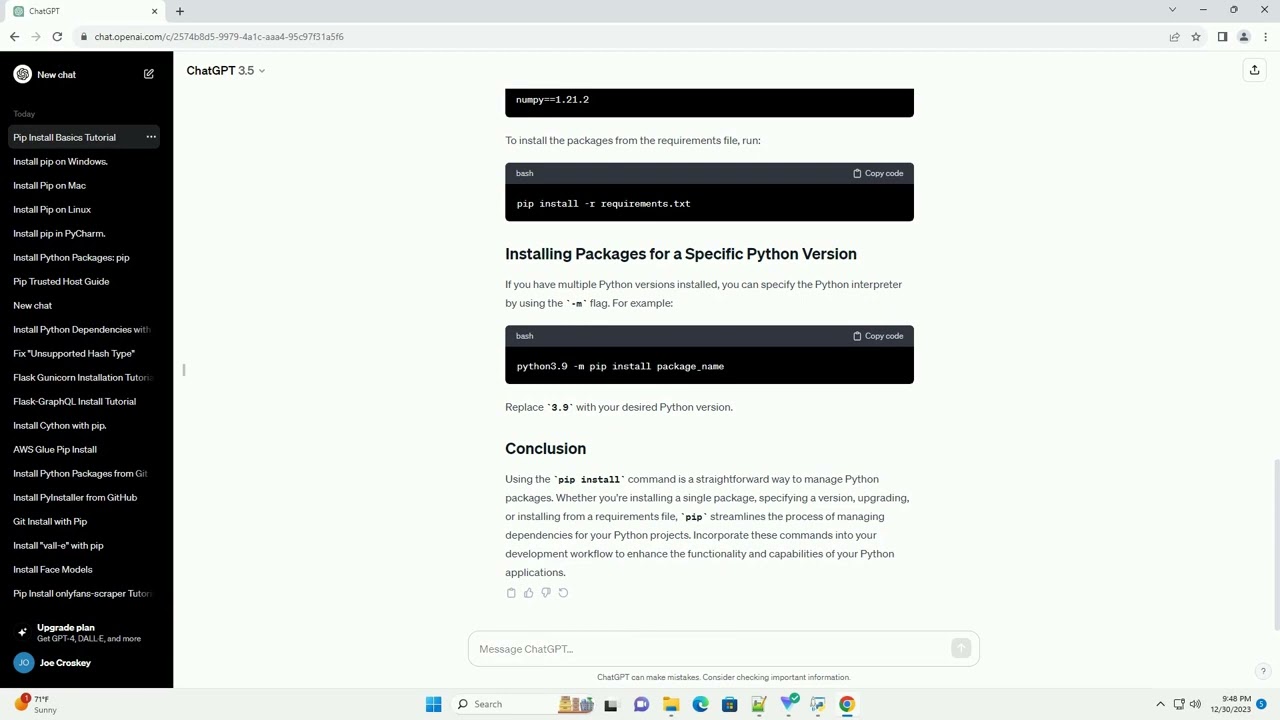Click the send message arrow button
The width and height of the screenshot is (1280, 720).
(961, 649)
